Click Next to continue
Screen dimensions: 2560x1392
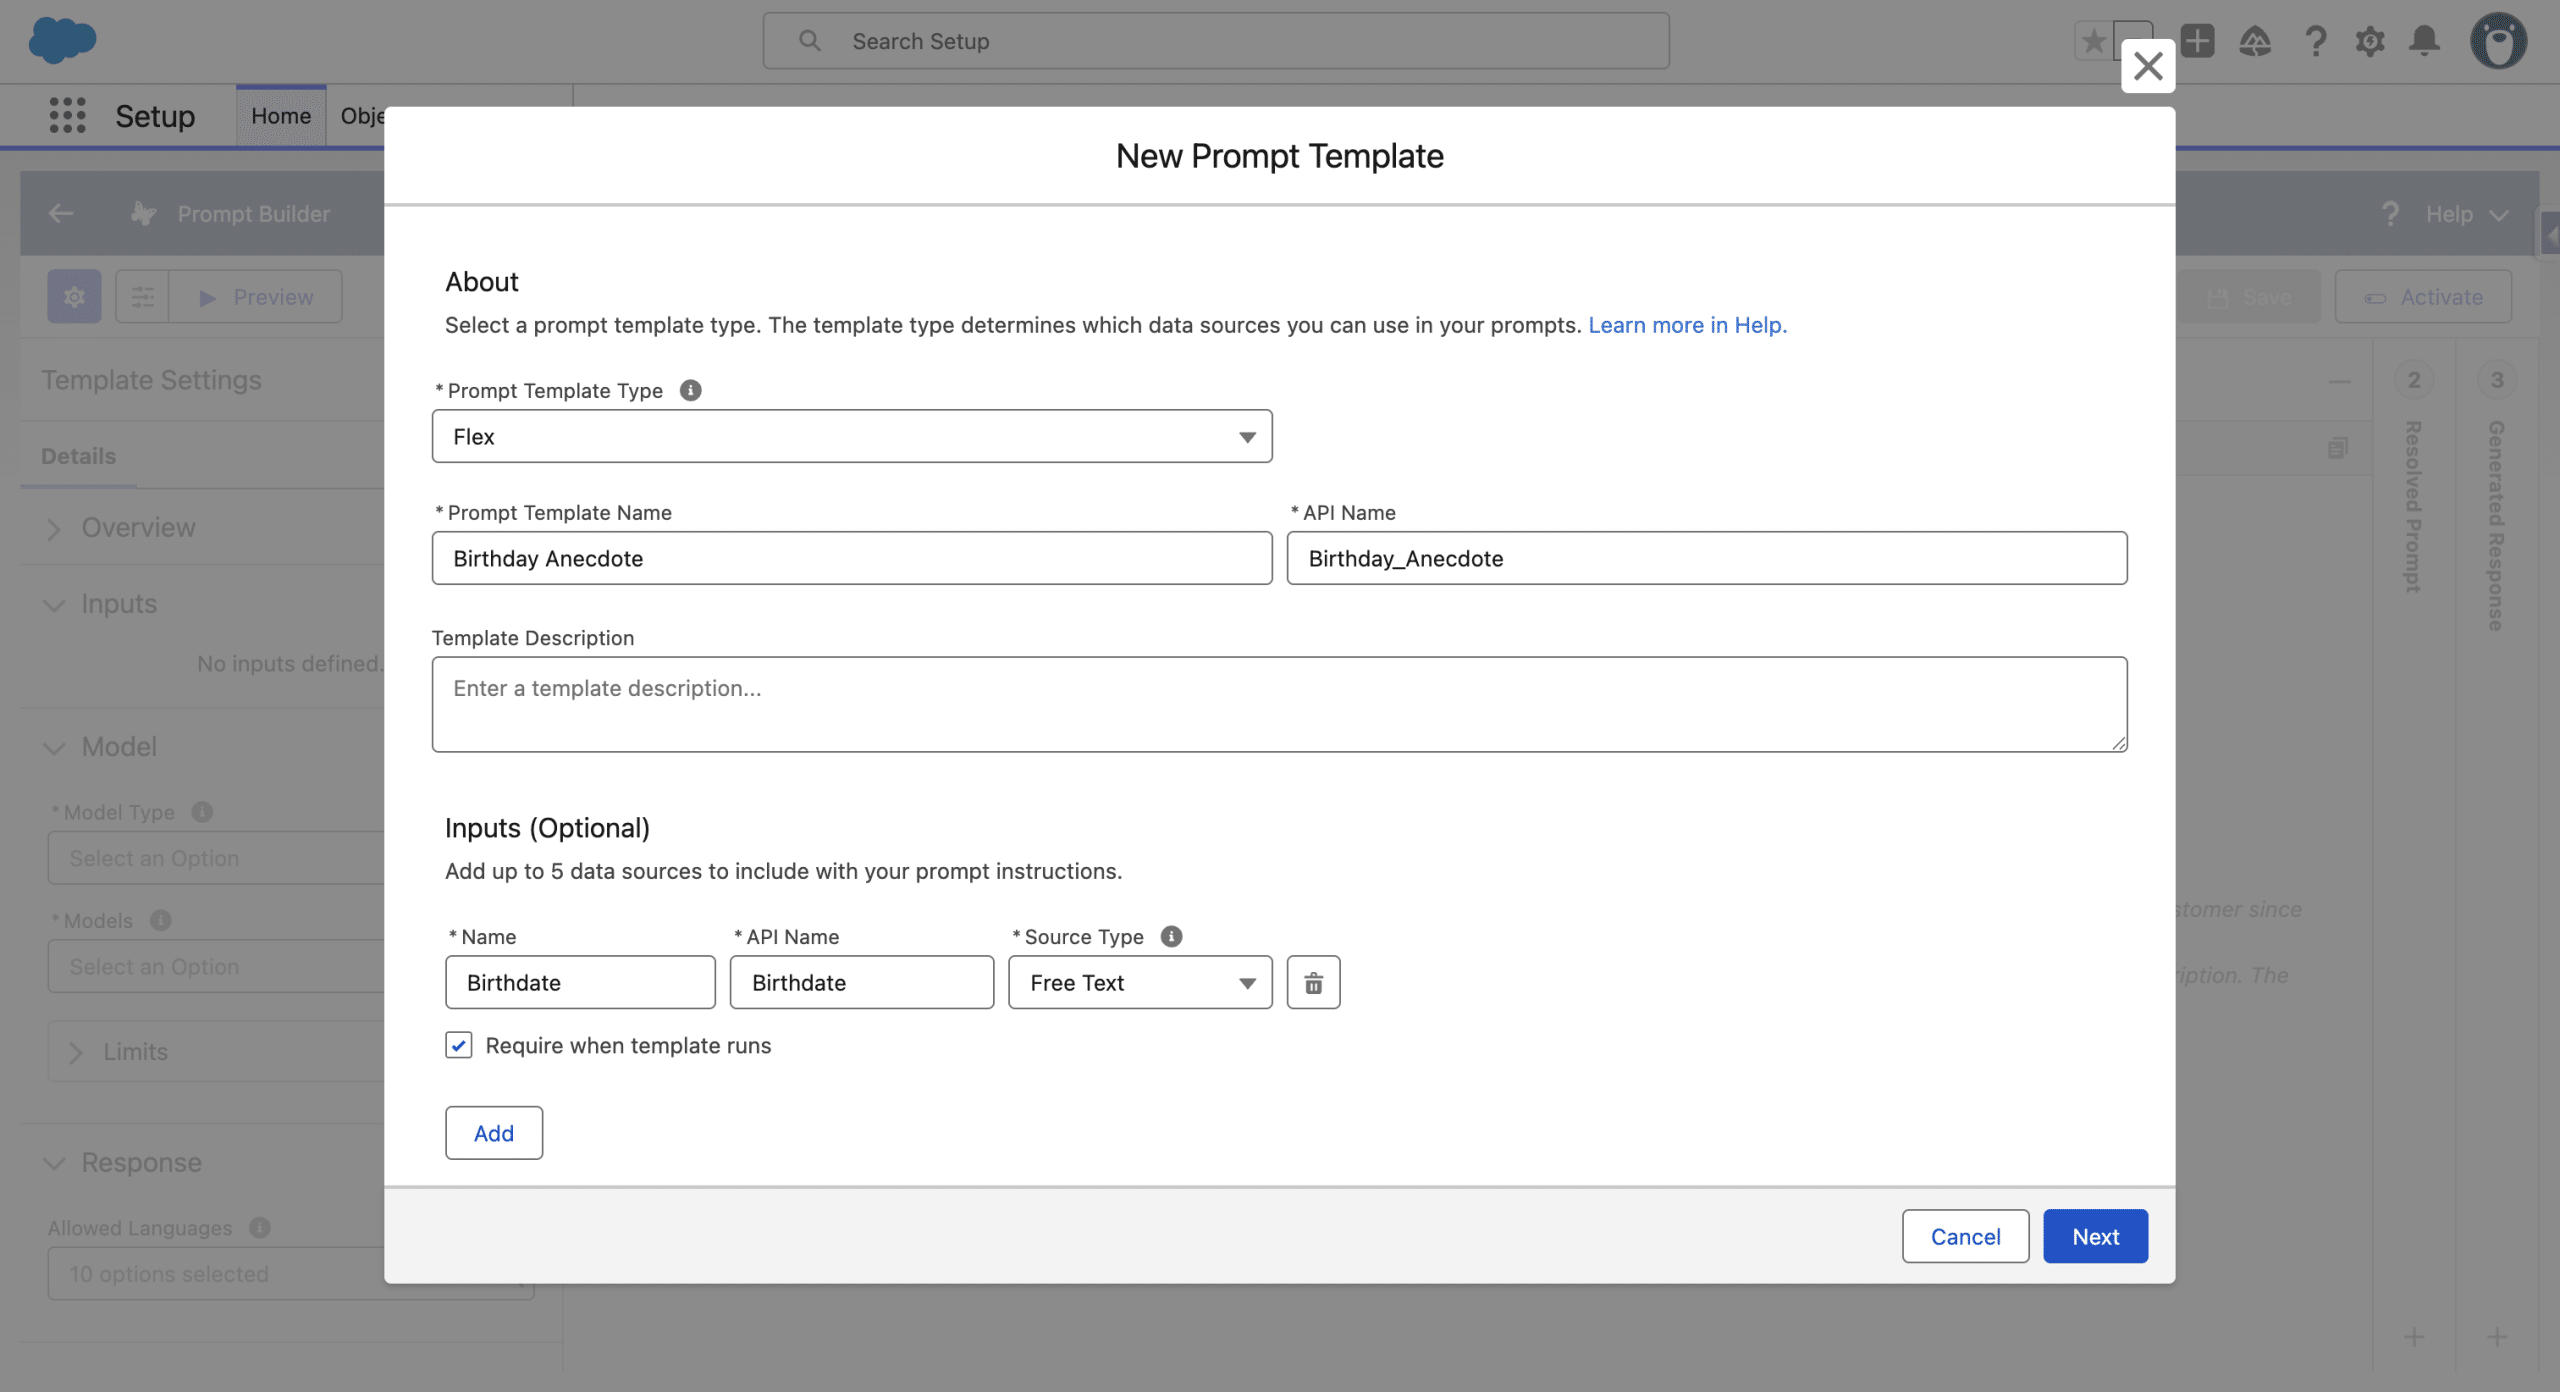(x=2095, y=1237)
